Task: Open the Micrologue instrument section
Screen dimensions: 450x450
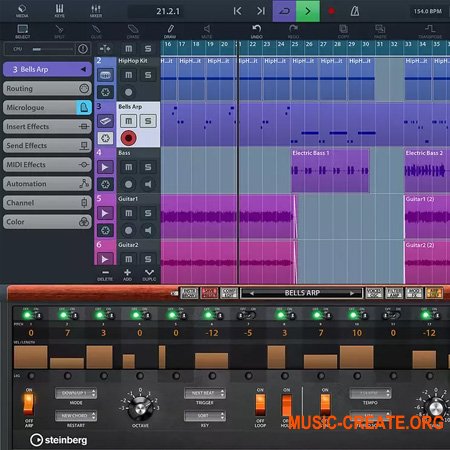Action: click(x=47, y=107)
